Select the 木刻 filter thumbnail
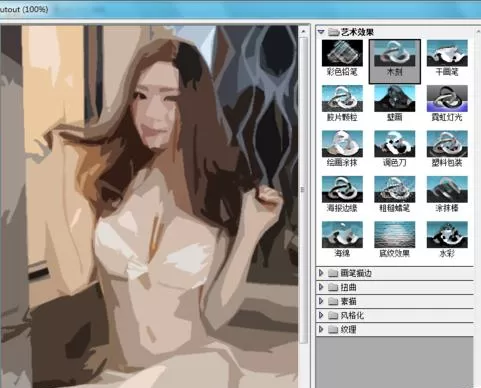 coord(395,53)
